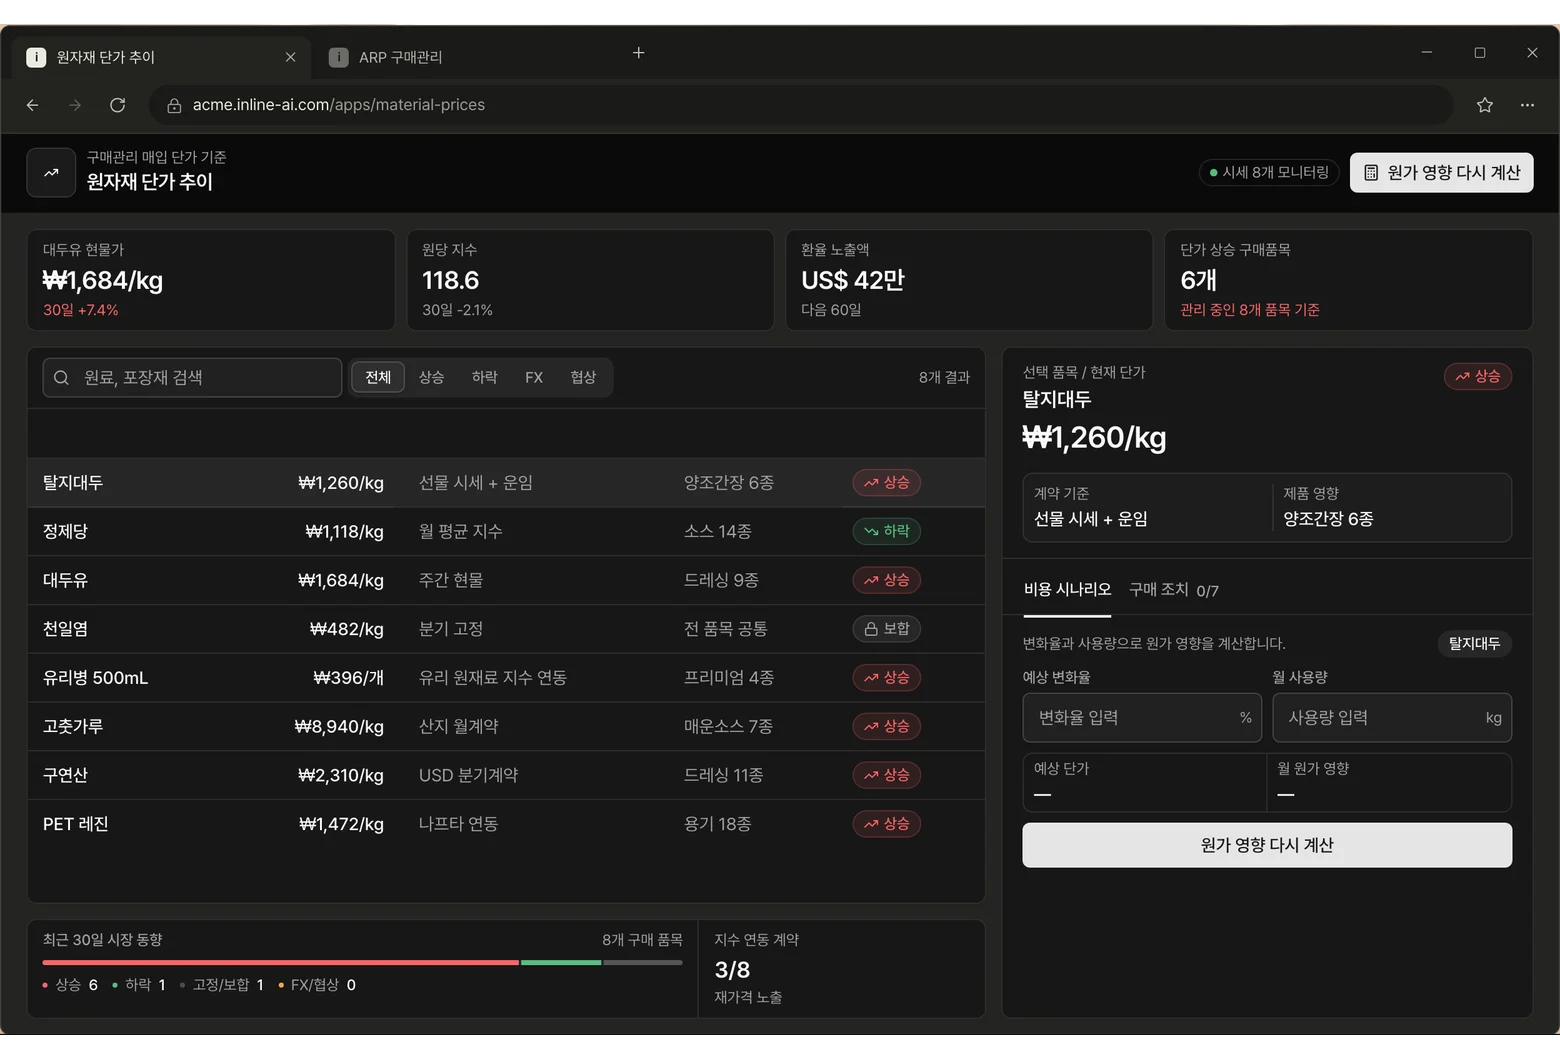Reload the page with refresh icon
This screenshot has height=1060, width=1560.
pyautogui.click(x=117, y=105)
